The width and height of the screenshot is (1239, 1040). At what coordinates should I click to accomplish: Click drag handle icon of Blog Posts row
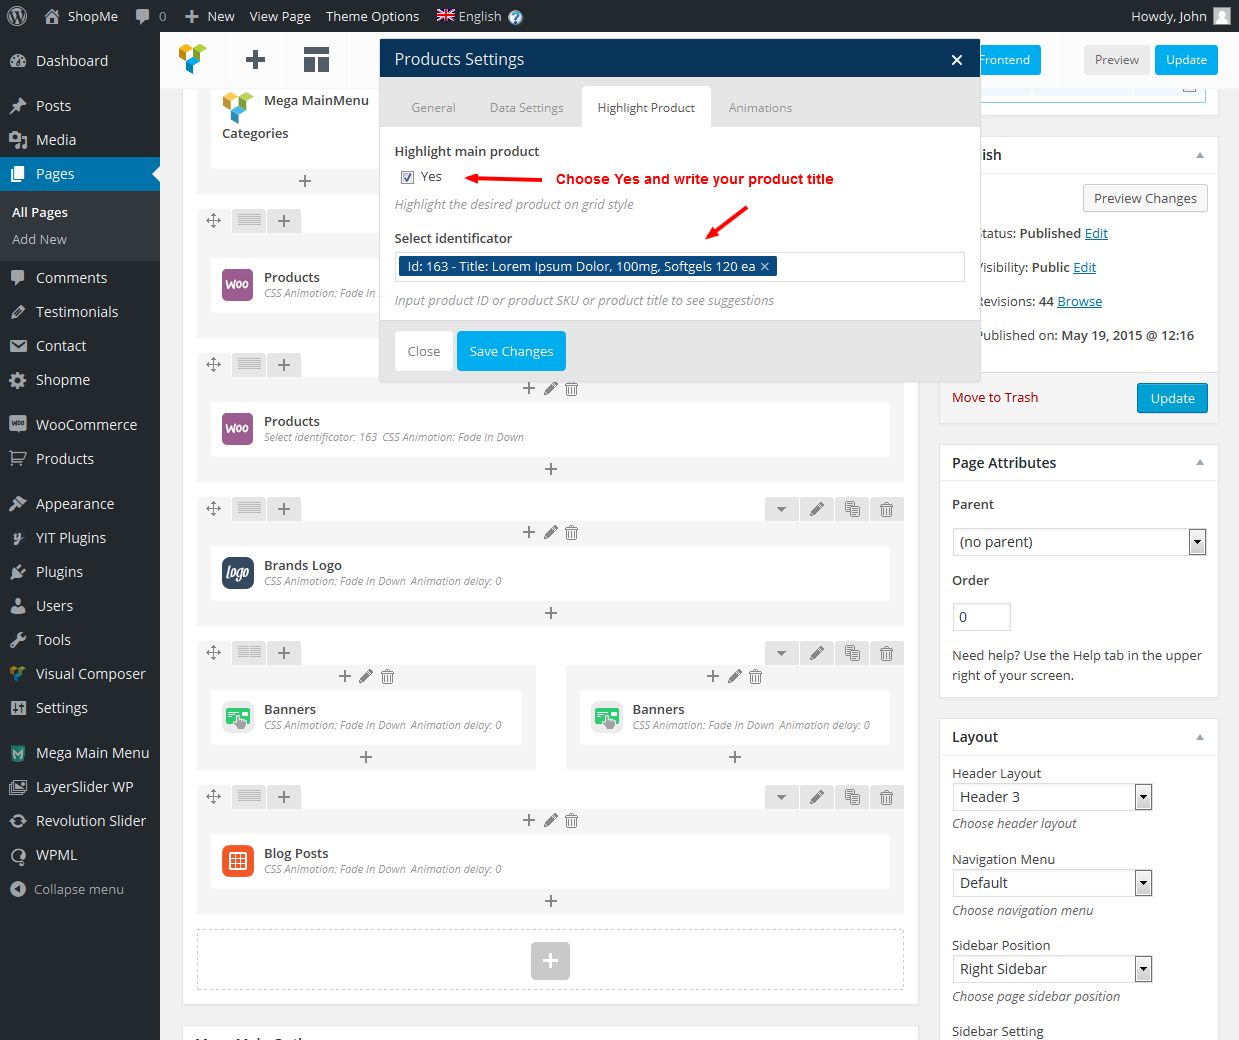coord(213,797)
